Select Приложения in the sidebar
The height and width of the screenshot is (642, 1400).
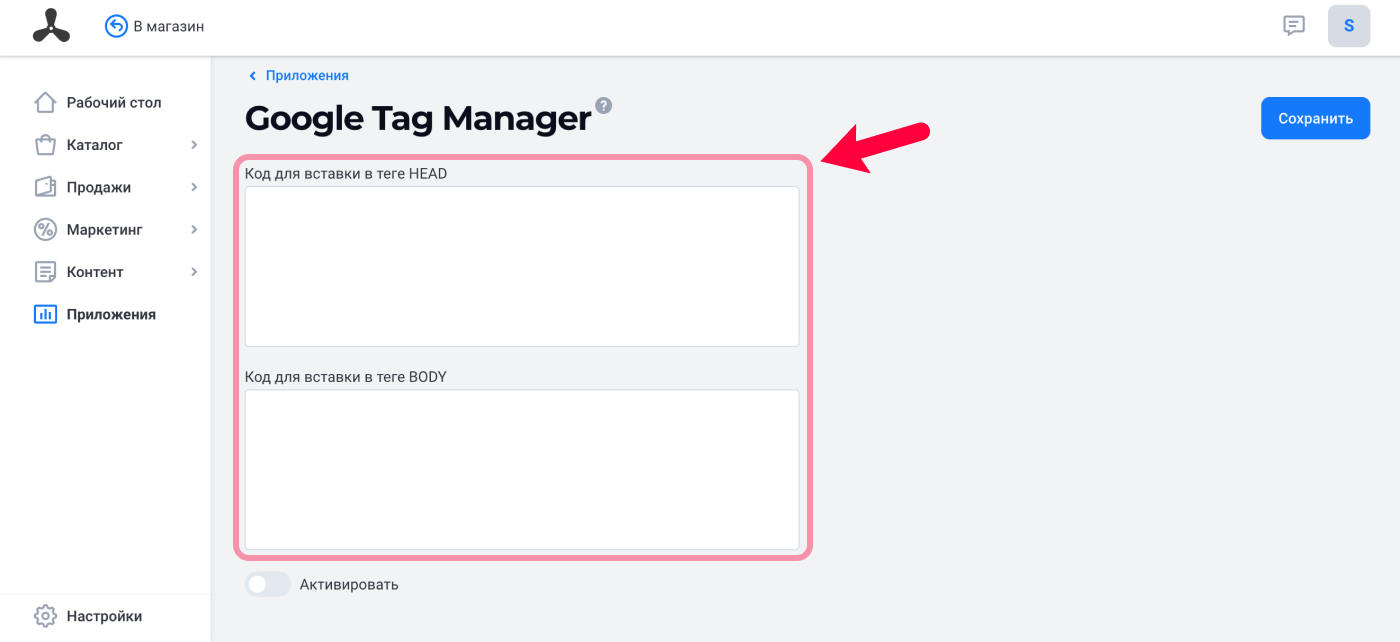coord(111,314)
